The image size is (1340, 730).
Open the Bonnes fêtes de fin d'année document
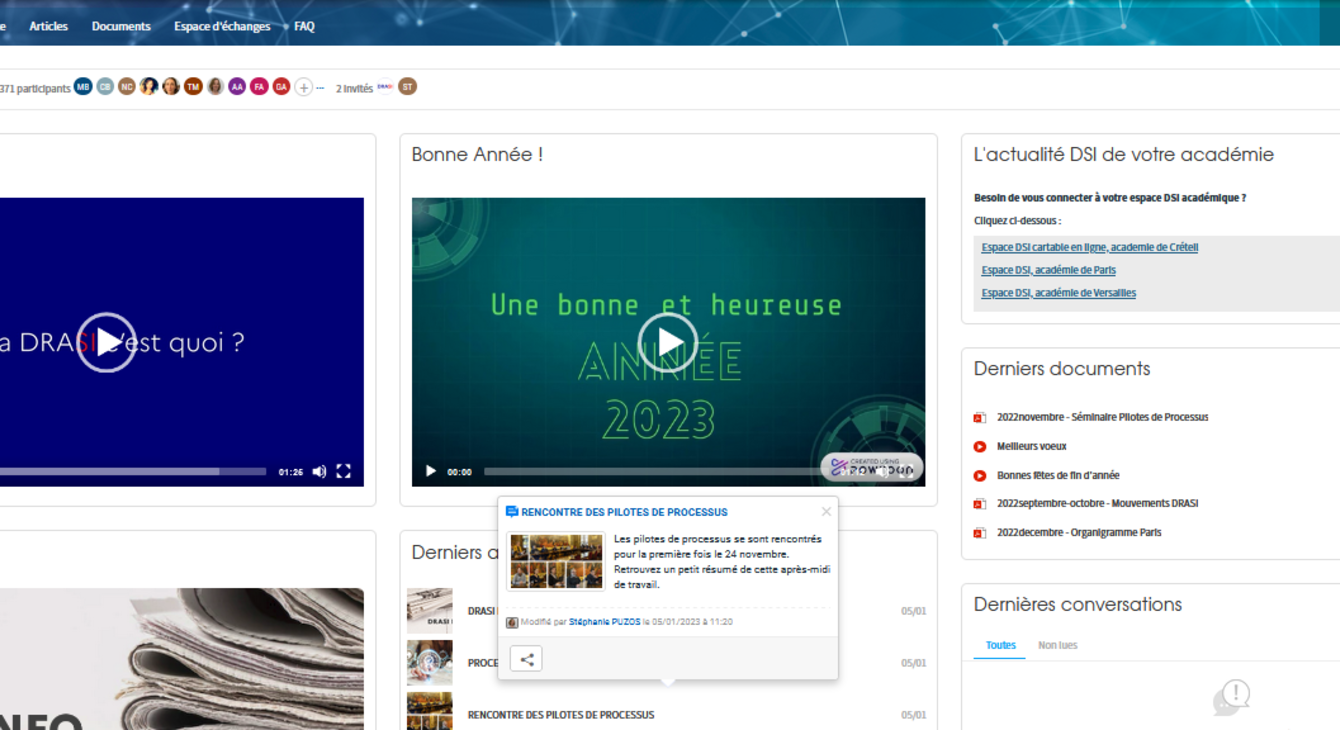pos(1058,476)
